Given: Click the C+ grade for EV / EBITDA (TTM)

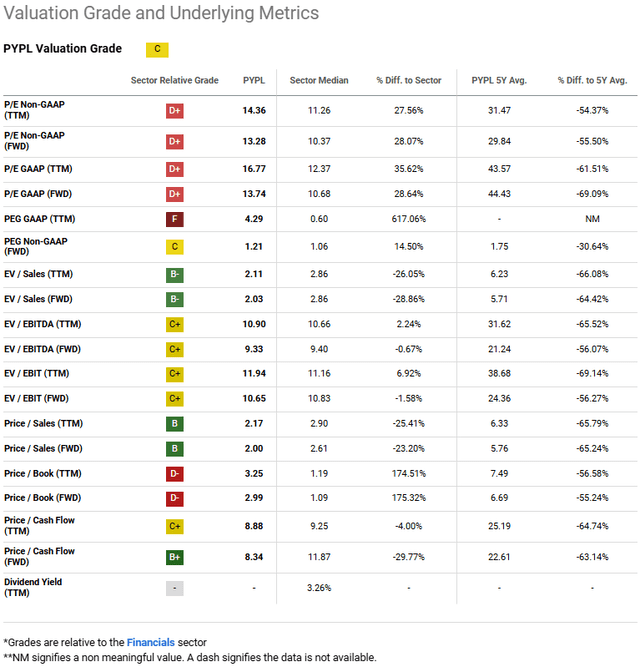Looking at the screenshot, I should point(175,324).
